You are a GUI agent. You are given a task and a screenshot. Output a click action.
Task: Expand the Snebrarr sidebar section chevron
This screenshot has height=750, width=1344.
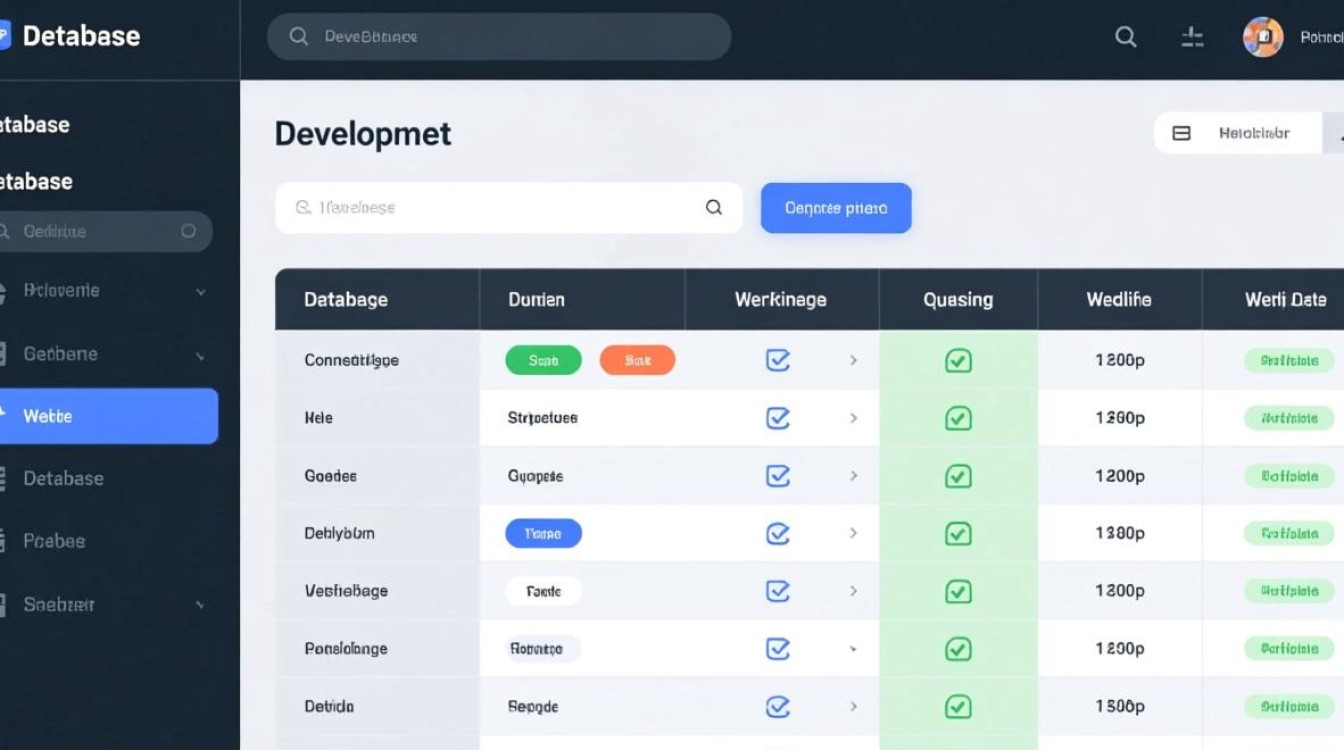click(201, 605)
